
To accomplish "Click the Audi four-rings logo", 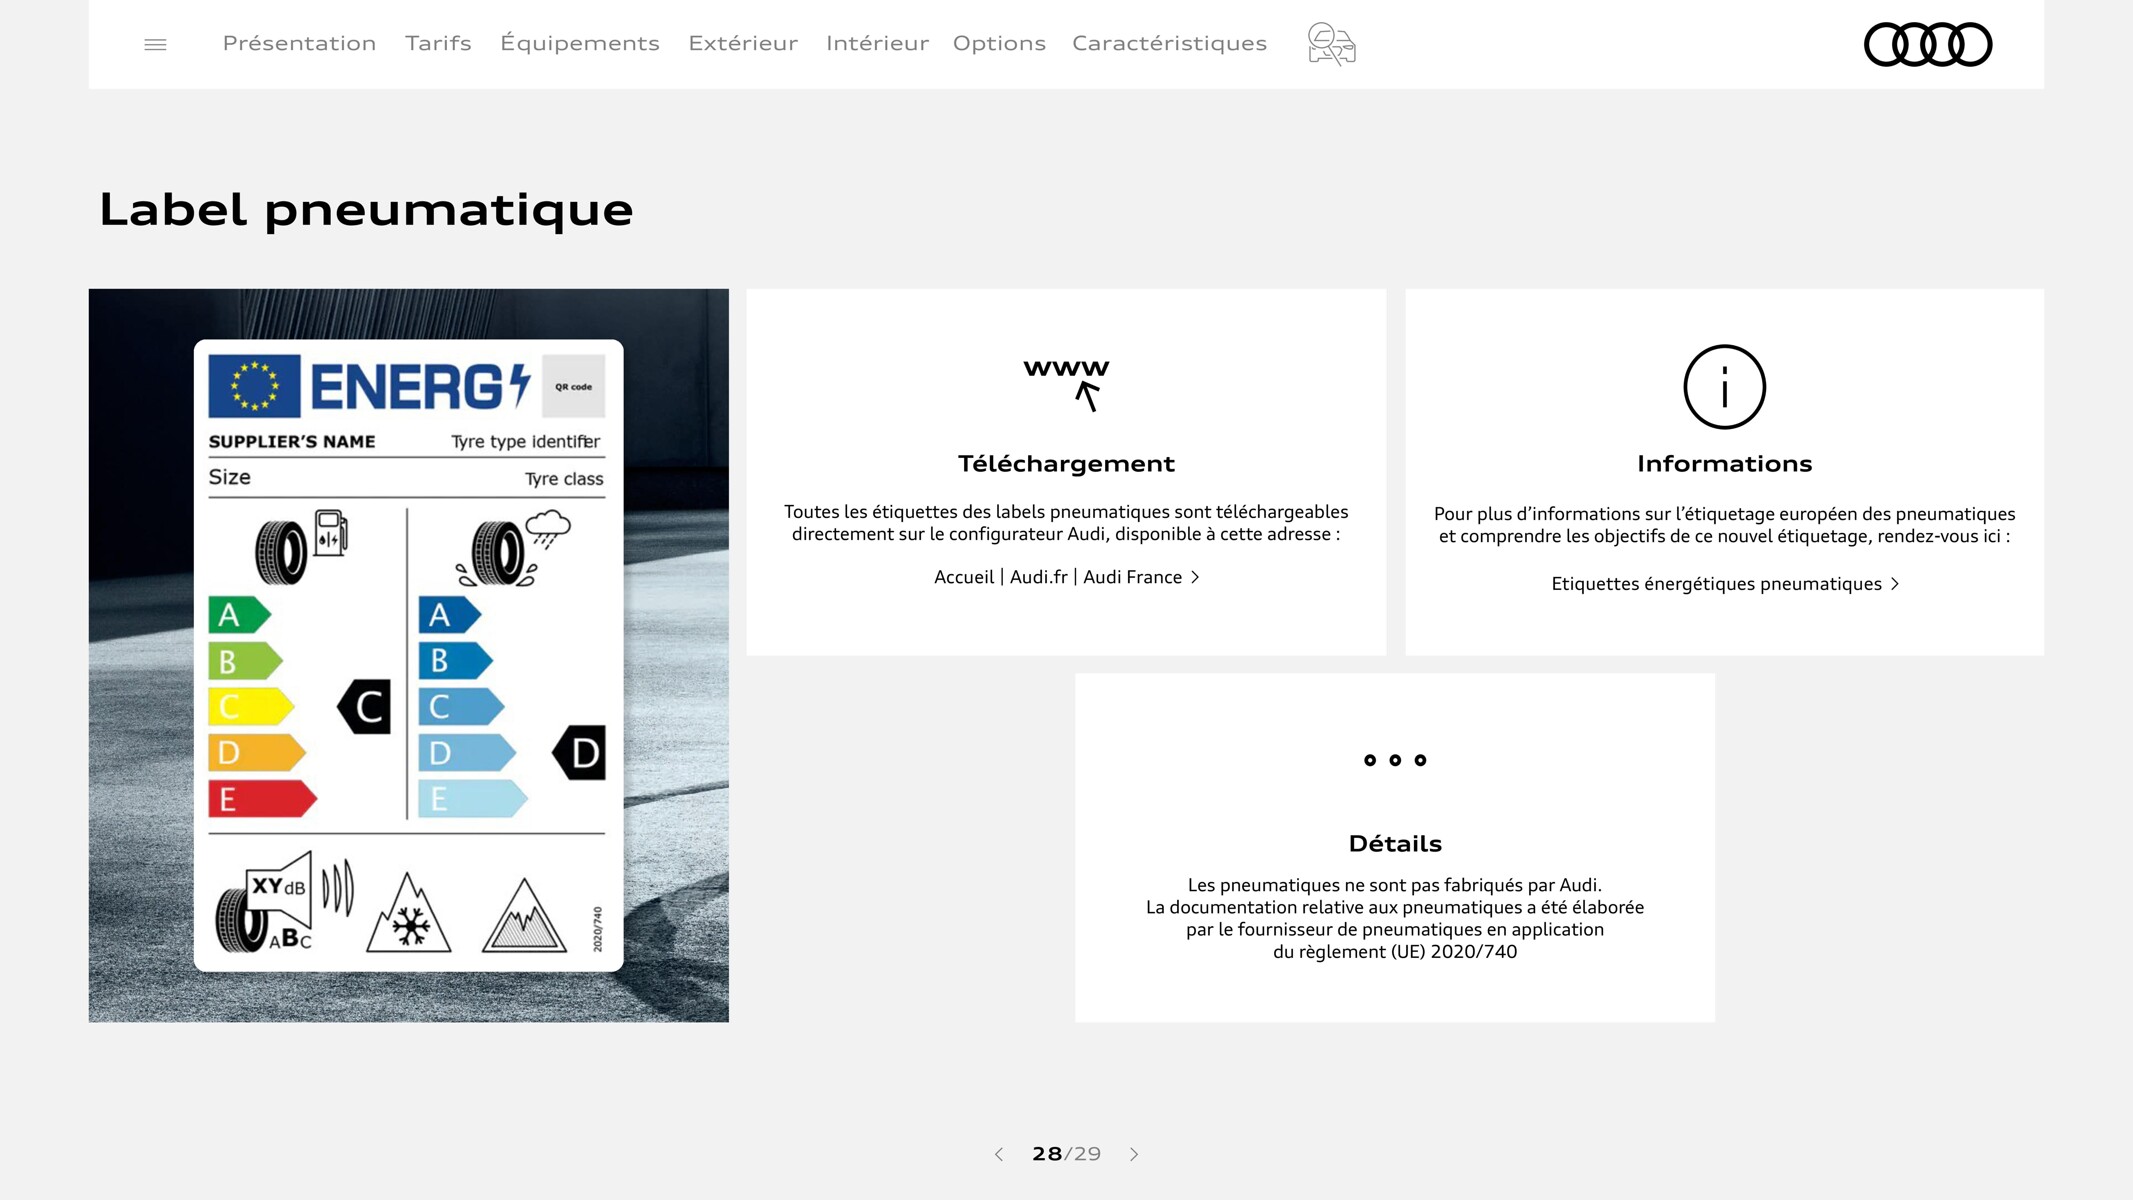I will [x=1928, y=44].
